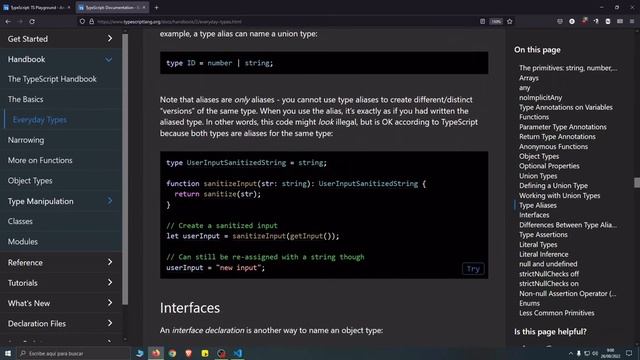Jump to Interfaces in page outline
Screen dimensions: 640x360
(534, 215)
